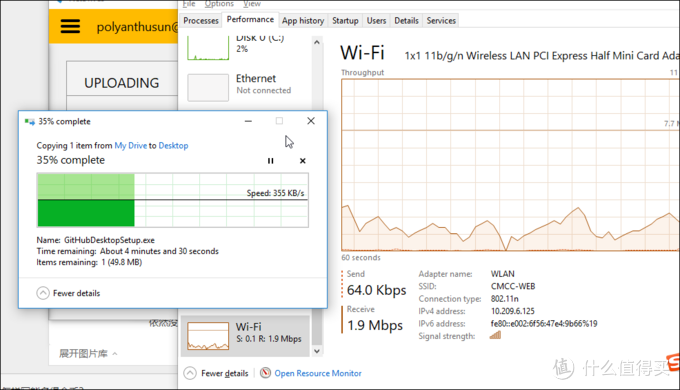Open the Options menu
This screenshot has height=390, width=680.
219,4
